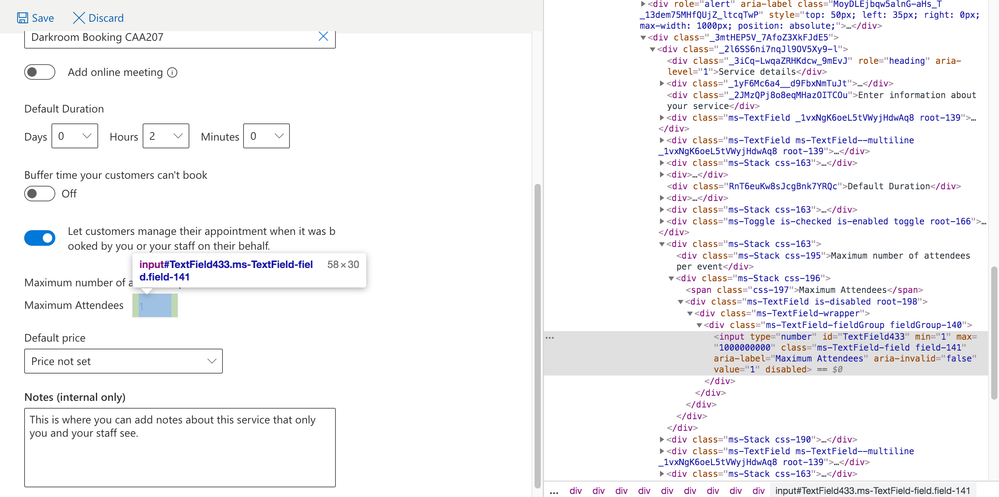999x497 pixels.
Task: Click the Maximum Attendees number field
Action: tap(155, 306)
